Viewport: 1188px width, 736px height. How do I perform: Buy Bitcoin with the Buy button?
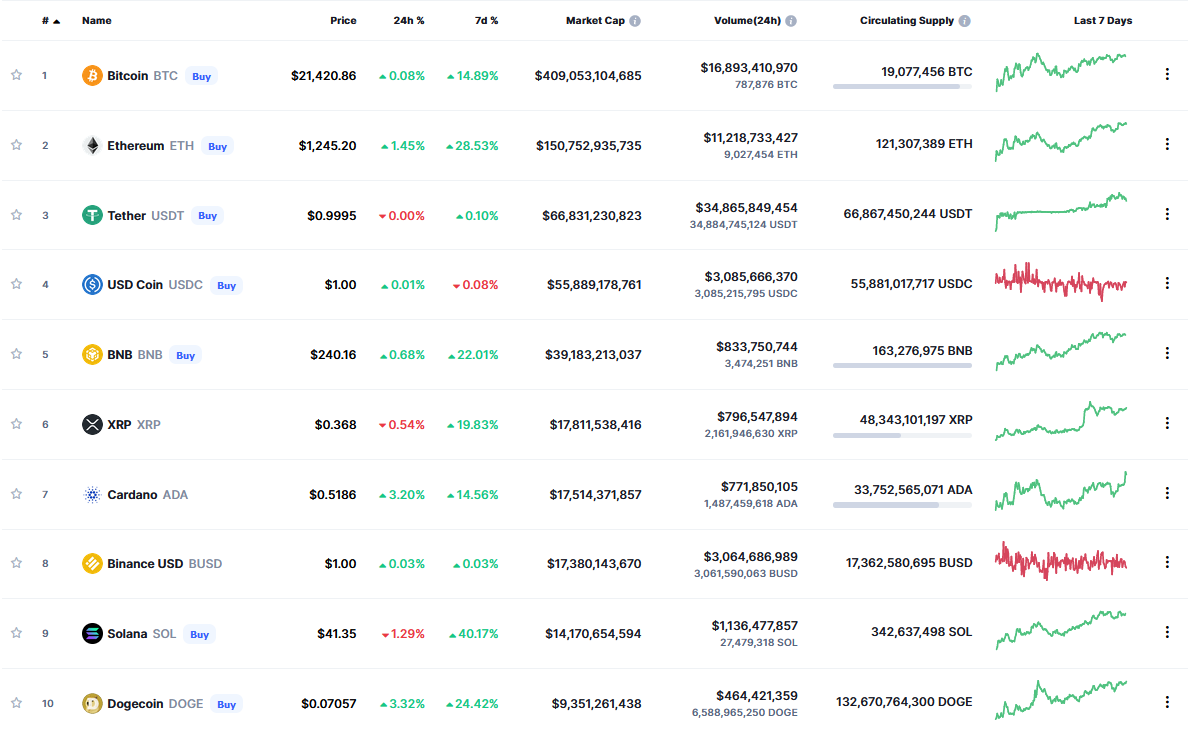(x=202, y=77)
